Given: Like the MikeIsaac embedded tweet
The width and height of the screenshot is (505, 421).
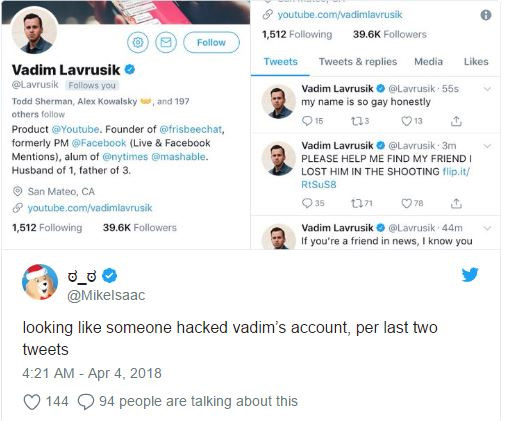Looking at the screenshot, I should [x=32, y=402].
